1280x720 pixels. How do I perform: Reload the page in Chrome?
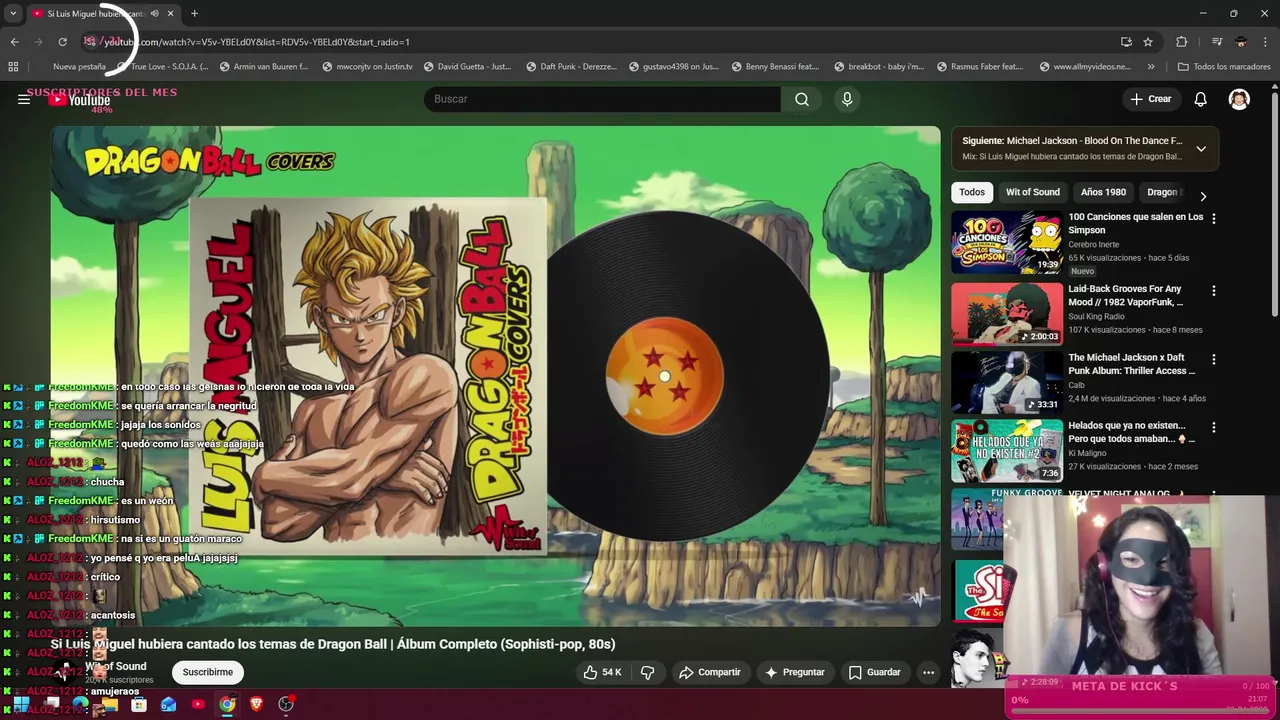pyautogui.click(x=62, y=42)
